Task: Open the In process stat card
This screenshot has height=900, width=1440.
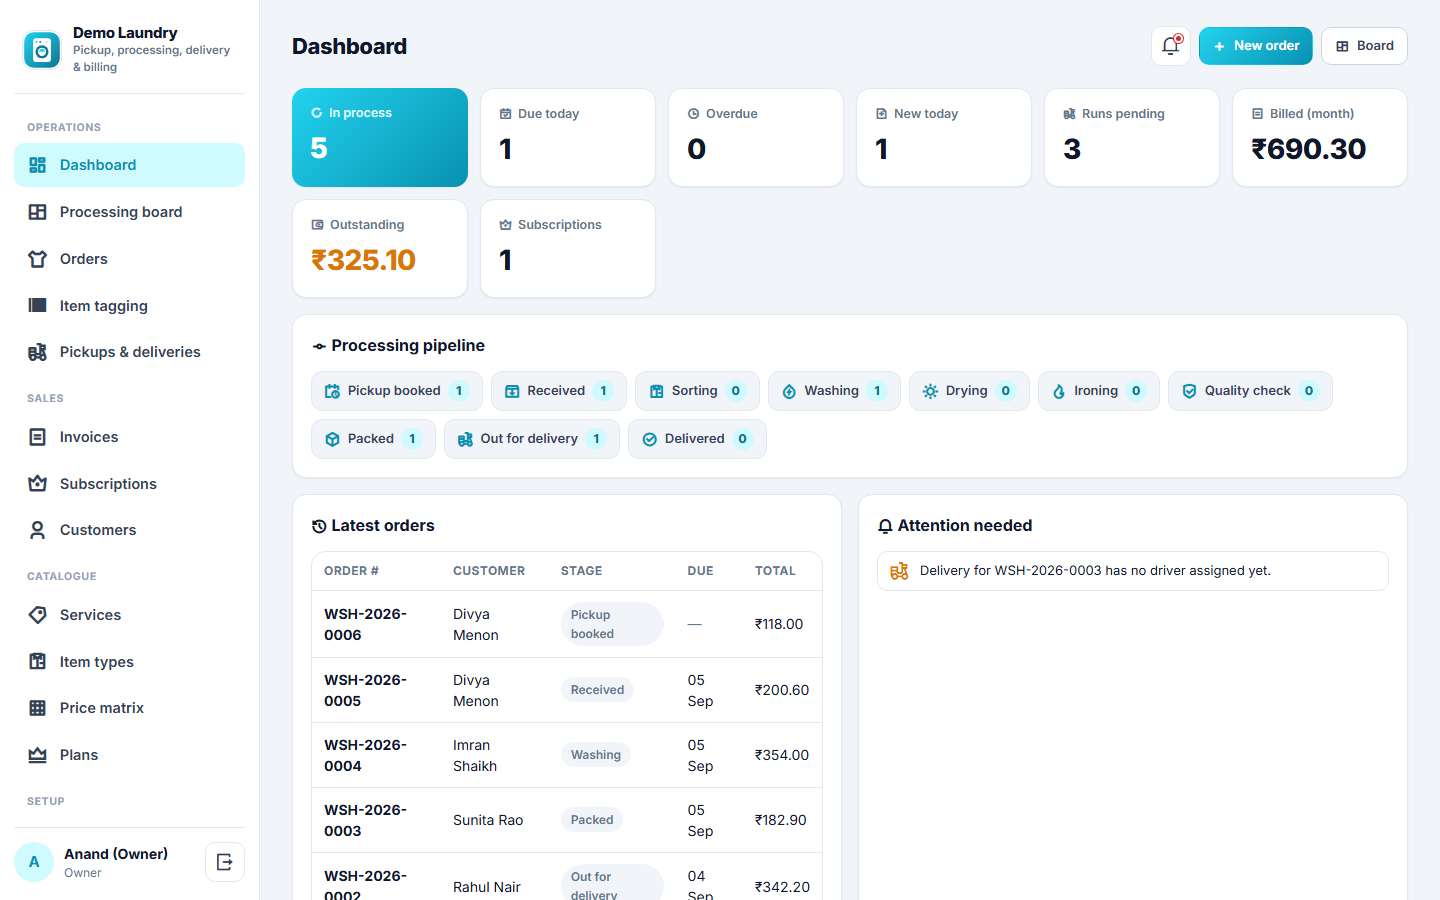Action: point(380,137)
